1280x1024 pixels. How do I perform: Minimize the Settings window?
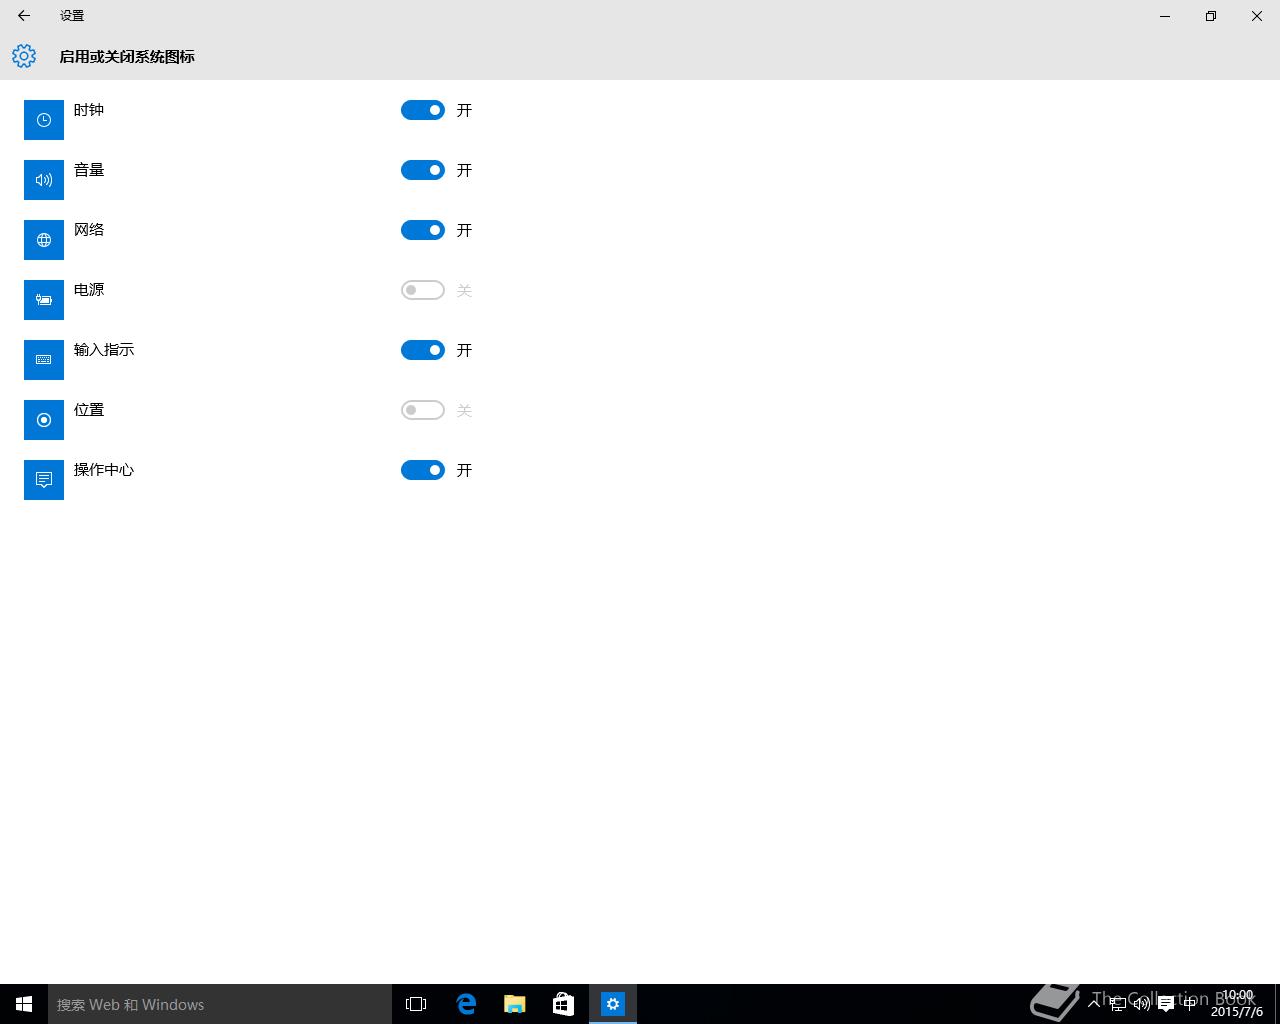pyautogui.click(x=1165, y=16)
